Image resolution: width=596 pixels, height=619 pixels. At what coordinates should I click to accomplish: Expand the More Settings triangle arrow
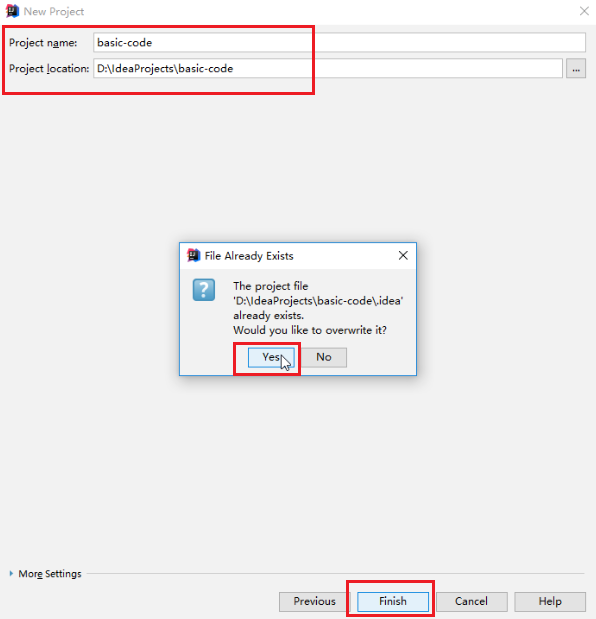point(11,573)
